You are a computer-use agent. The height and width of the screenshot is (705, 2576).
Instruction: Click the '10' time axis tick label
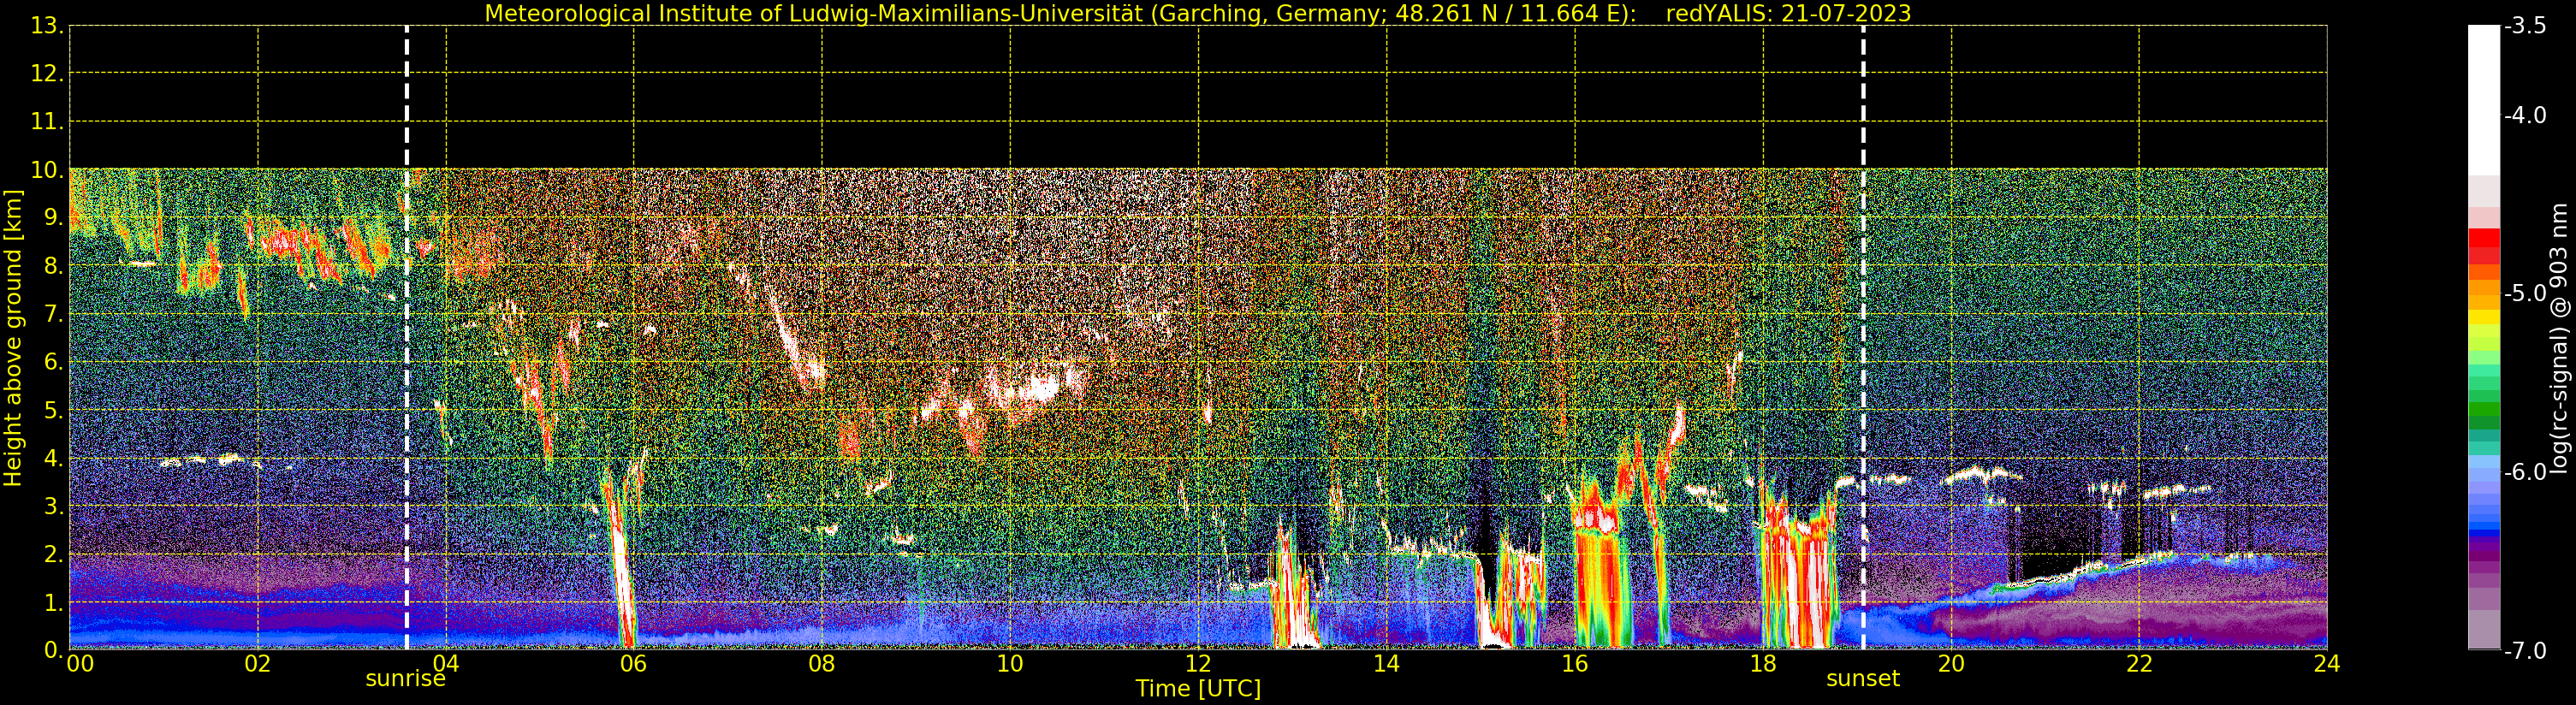tap(1010, 664)
